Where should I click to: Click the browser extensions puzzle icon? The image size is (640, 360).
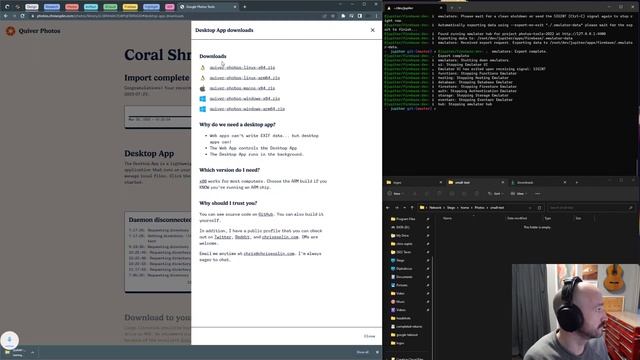(x=343, y=16)
